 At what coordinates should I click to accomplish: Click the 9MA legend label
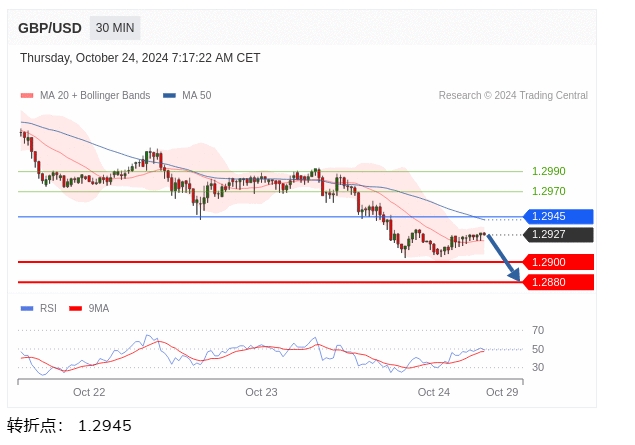click(x=99, y=309)
